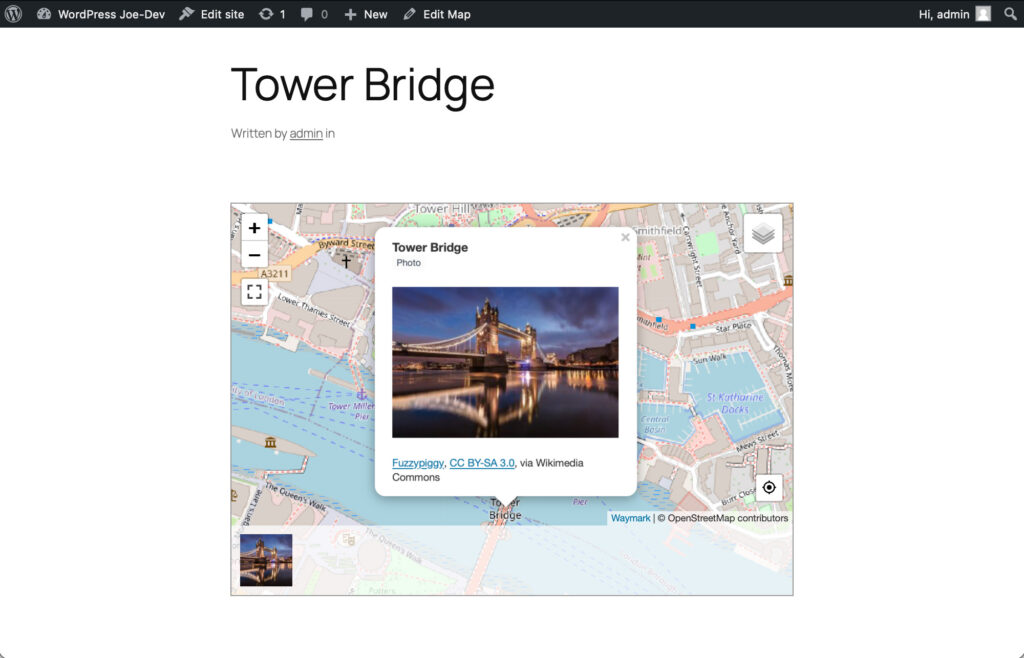Click the search magnifier icon
This screenshot has width=1024, height=658.
1011,14
